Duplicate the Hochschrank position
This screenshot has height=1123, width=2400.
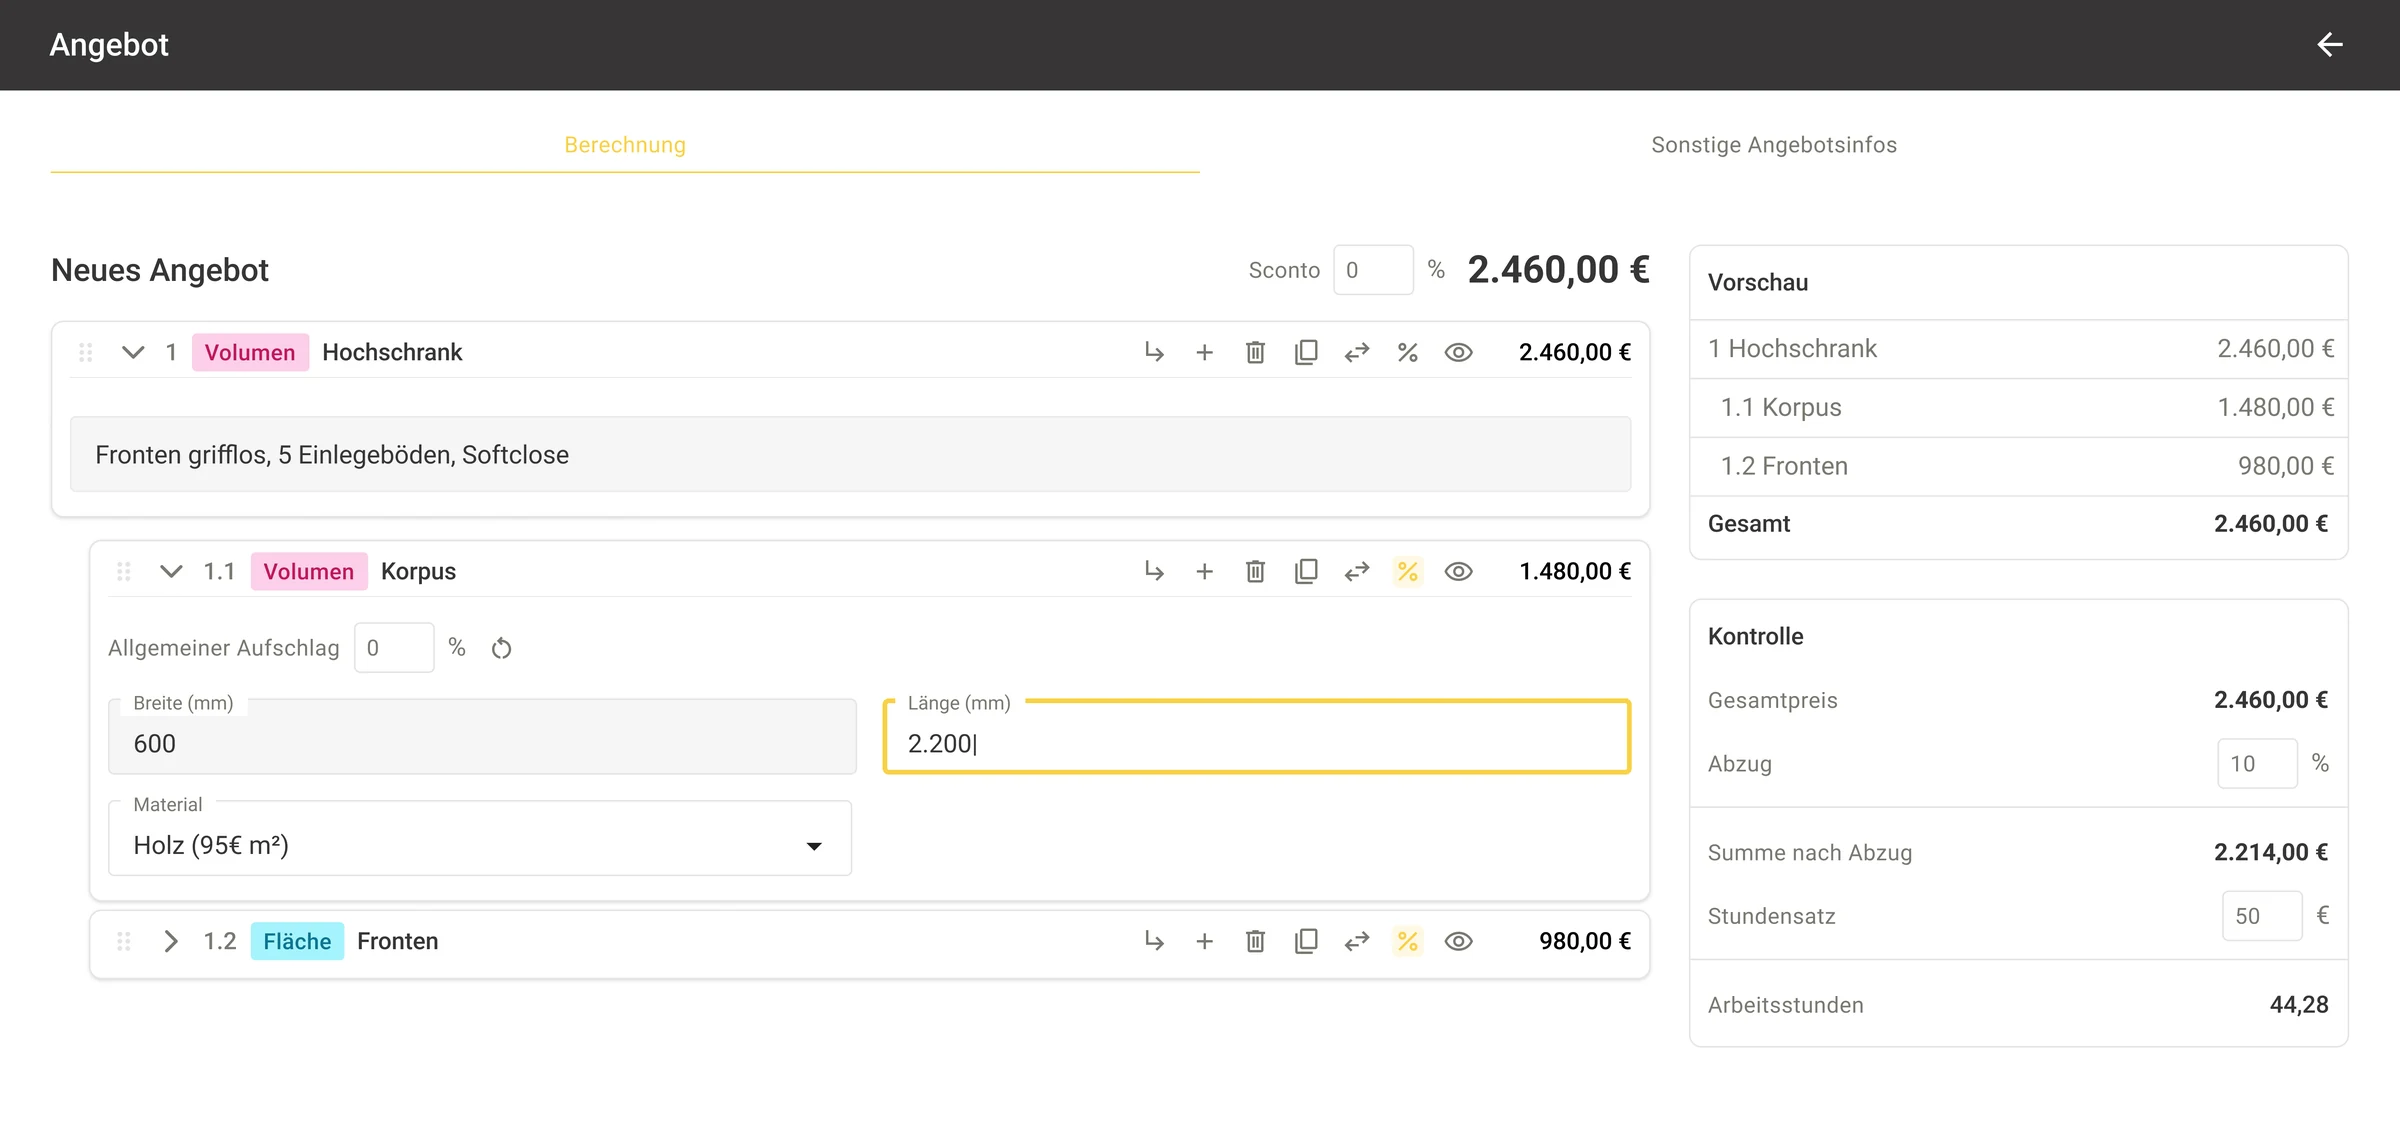click(x=1306, y=352)
